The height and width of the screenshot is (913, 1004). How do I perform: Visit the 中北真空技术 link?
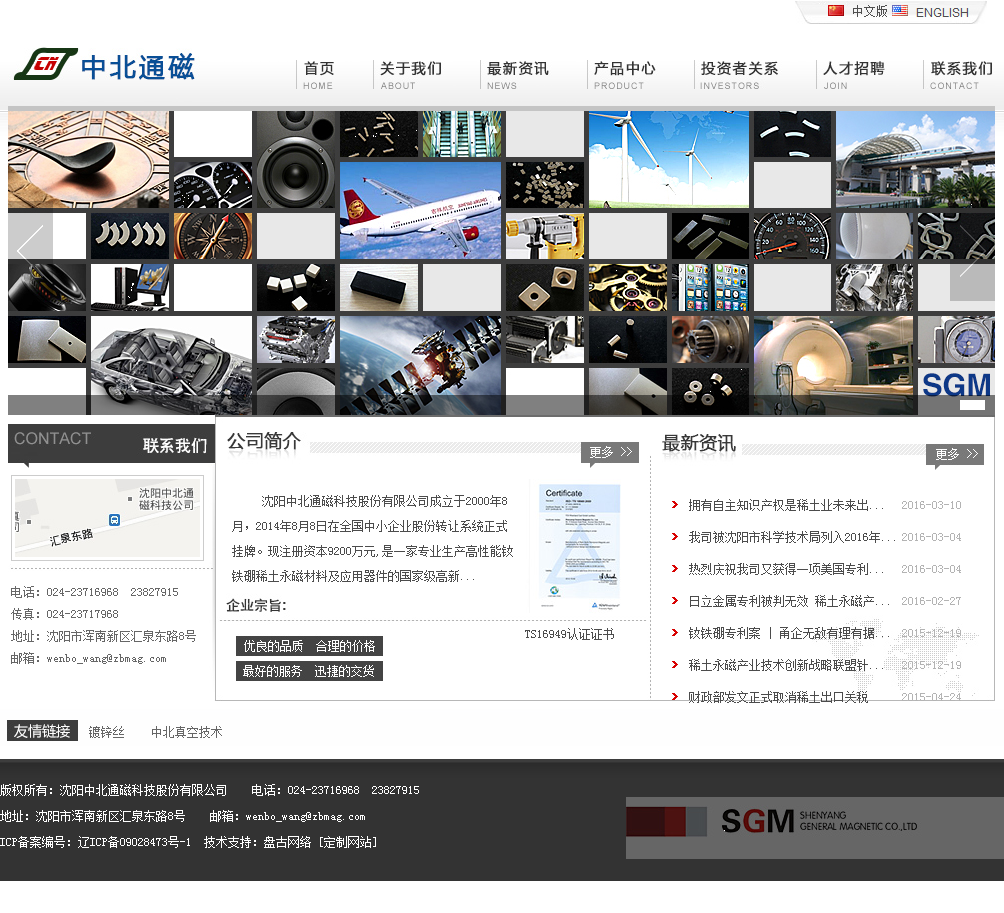(x=187, y=733)
